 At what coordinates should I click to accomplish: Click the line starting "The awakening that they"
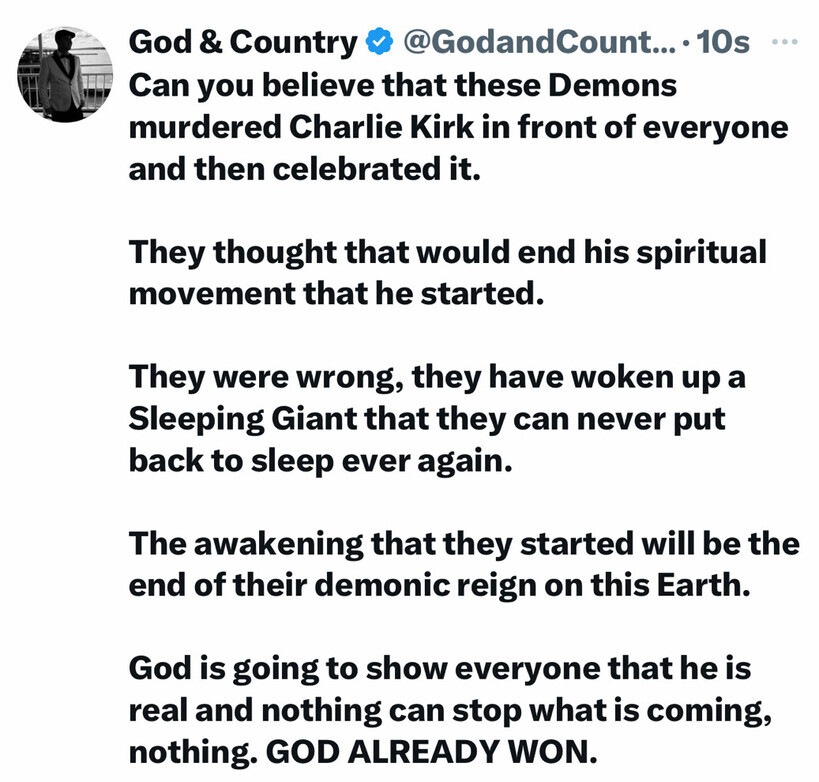pos(464,543)
